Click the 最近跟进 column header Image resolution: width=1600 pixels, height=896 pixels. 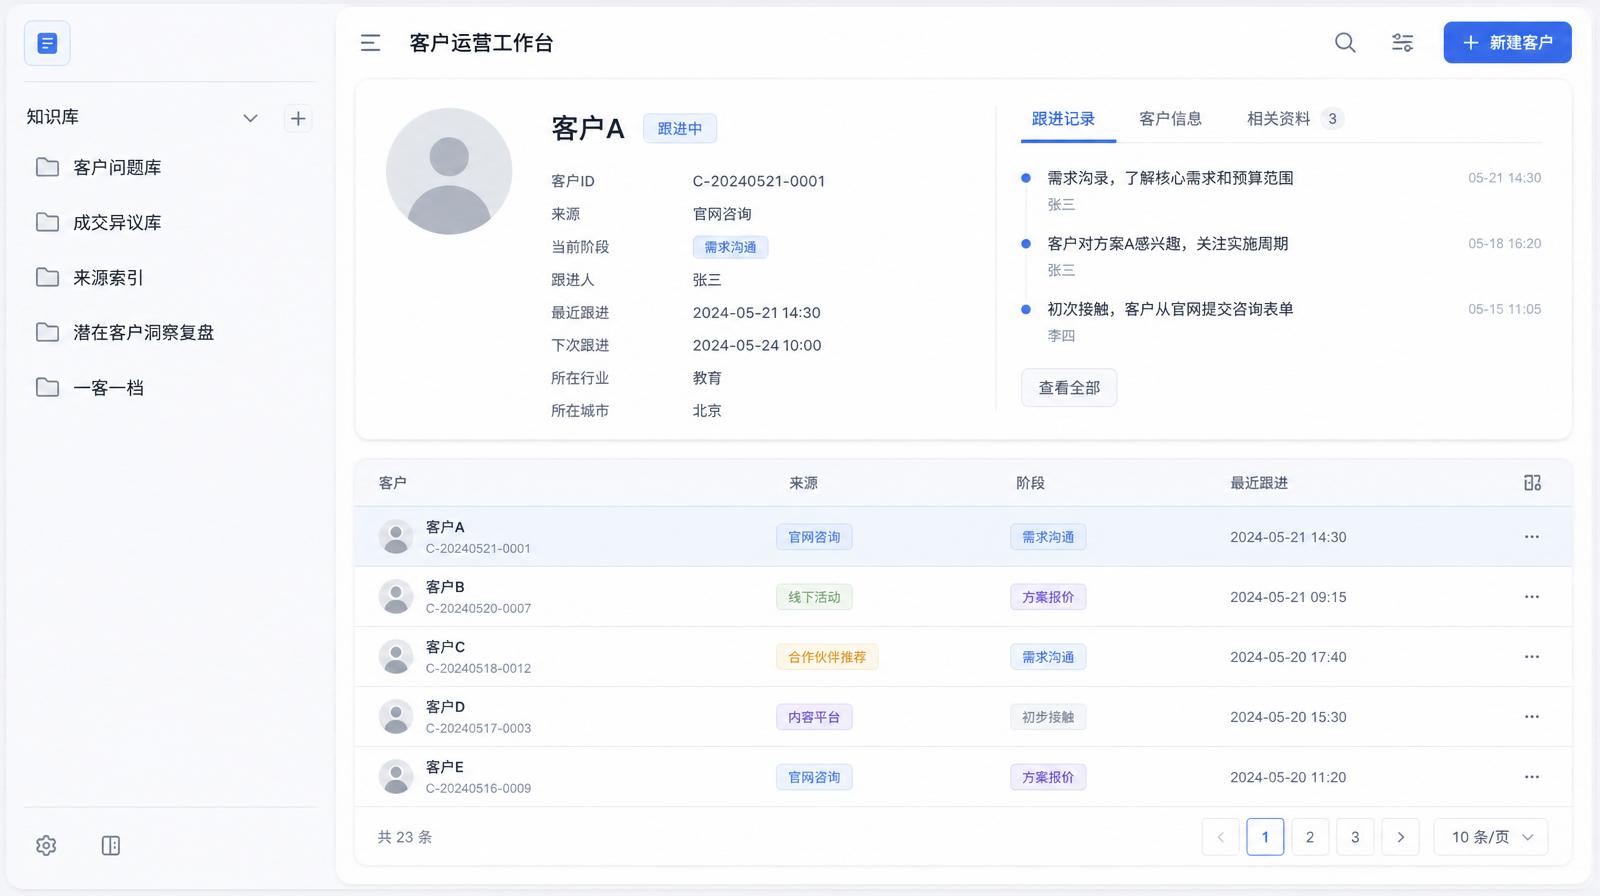(x=1259, y=483)
